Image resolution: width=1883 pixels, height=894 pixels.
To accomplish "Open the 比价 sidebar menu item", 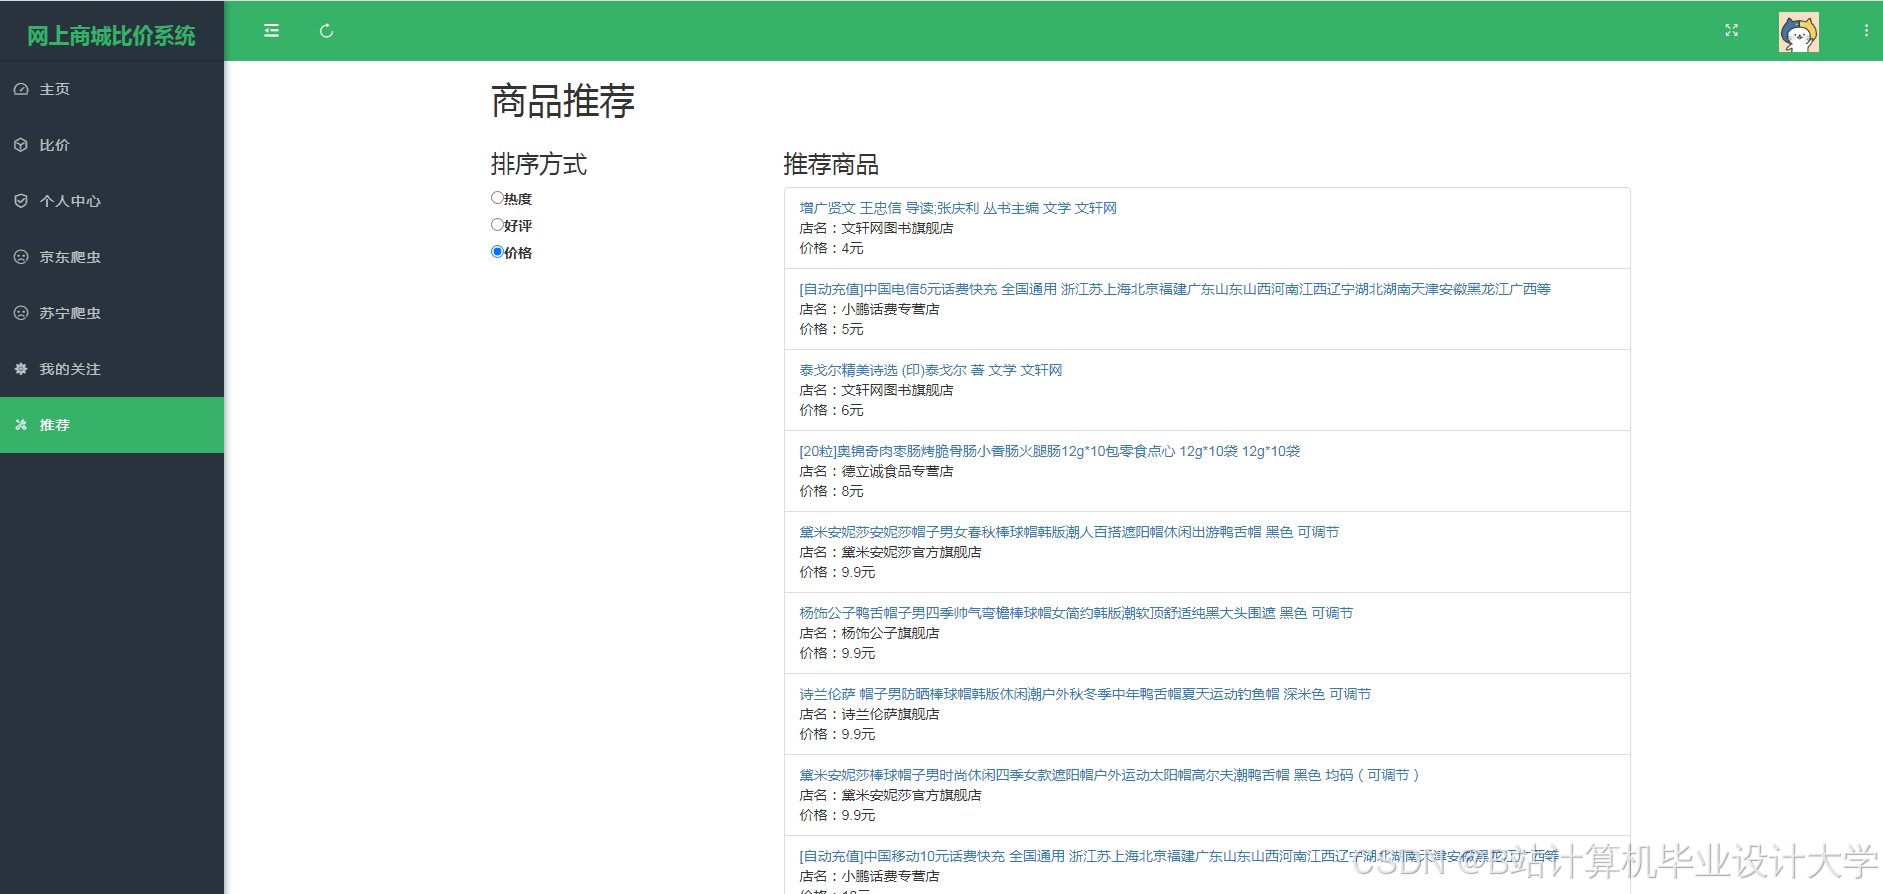I will (112, 145).
